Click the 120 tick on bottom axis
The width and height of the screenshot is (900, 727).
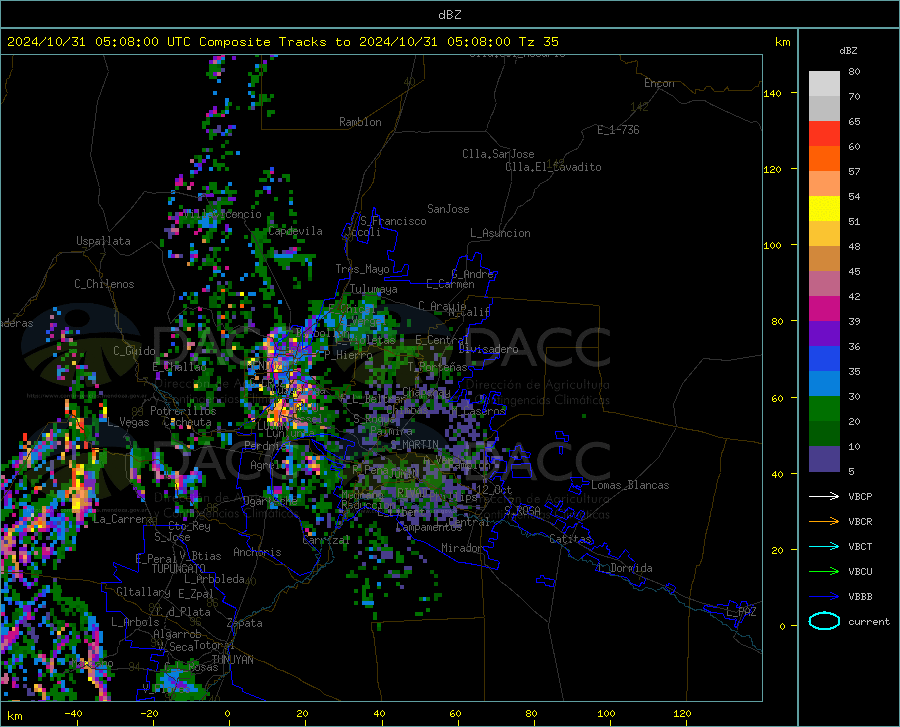[682, 713]
